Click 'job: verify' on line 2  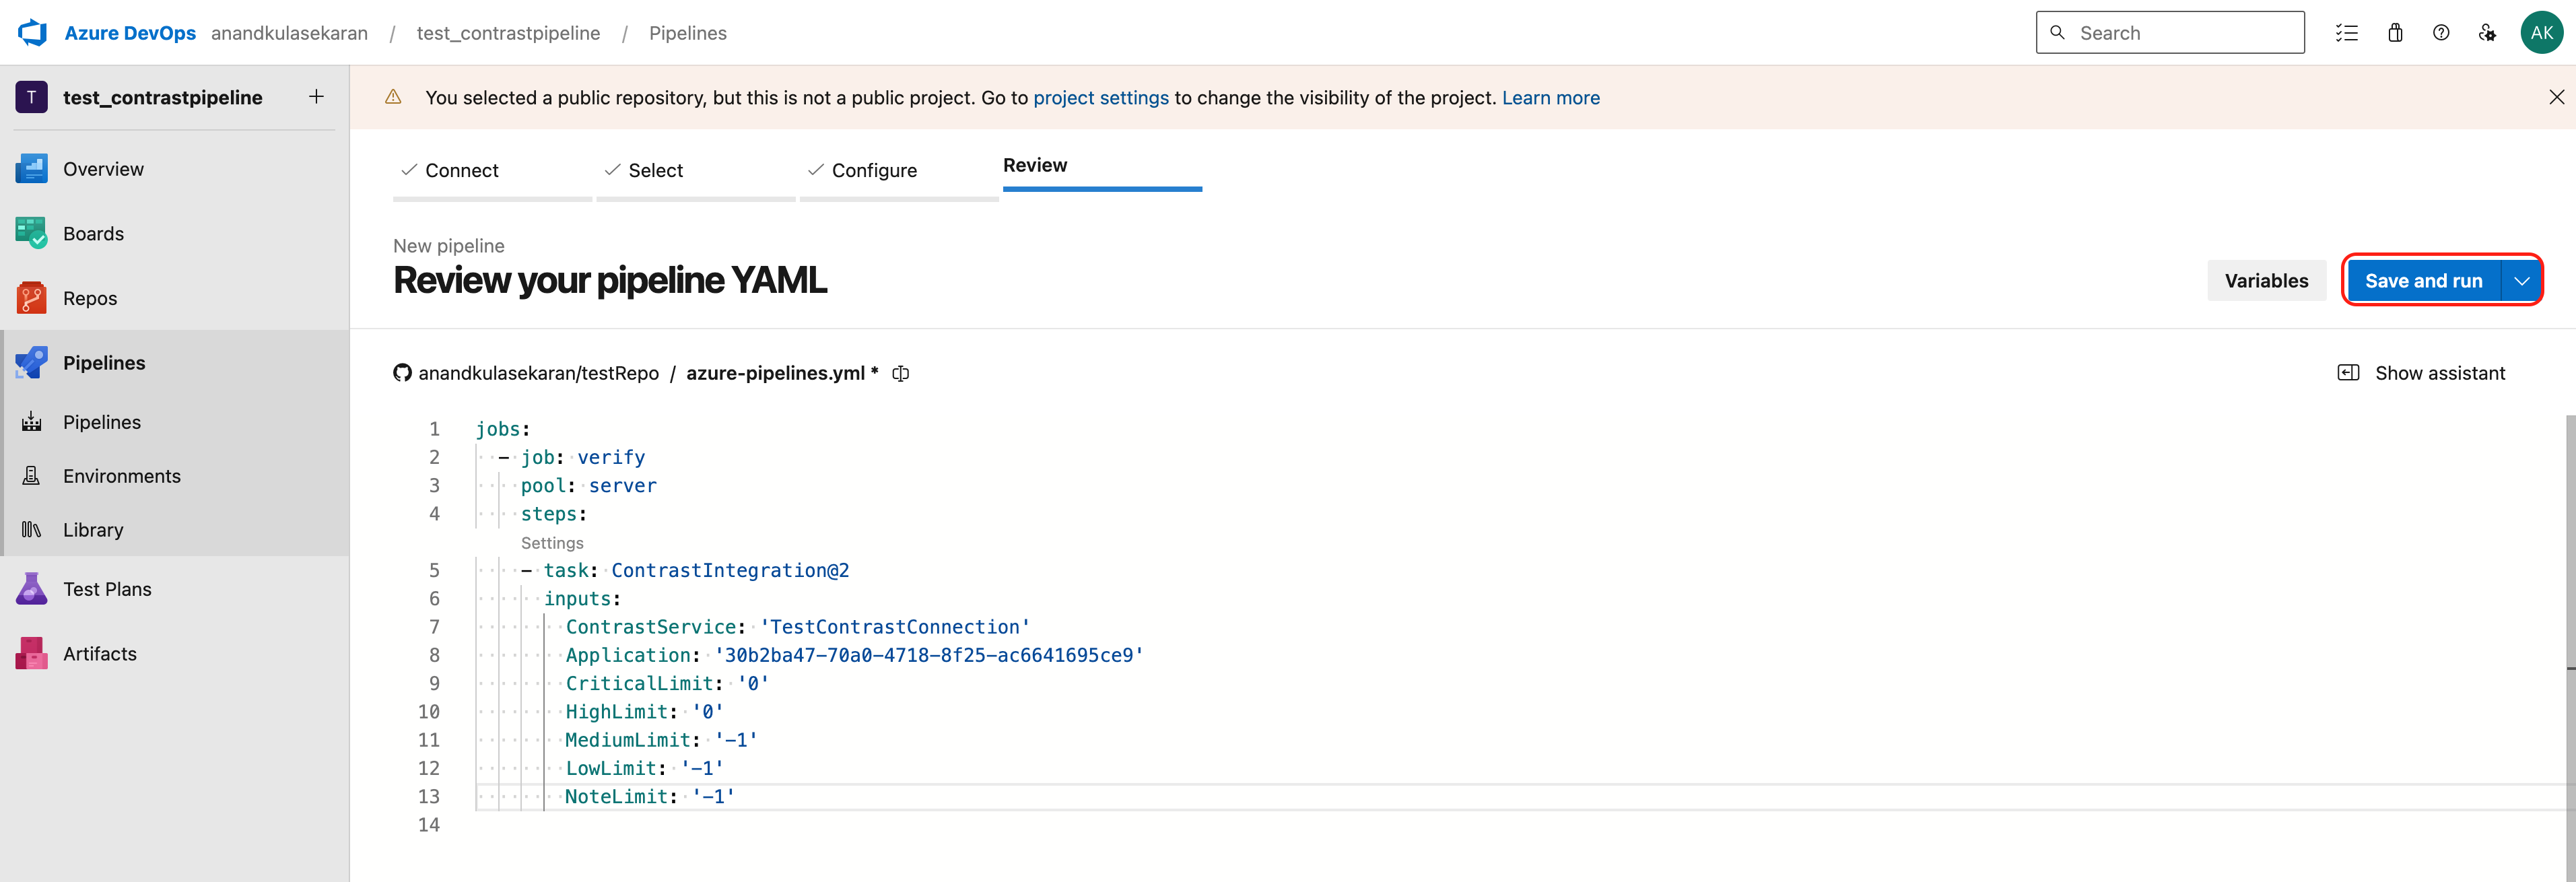582,457
